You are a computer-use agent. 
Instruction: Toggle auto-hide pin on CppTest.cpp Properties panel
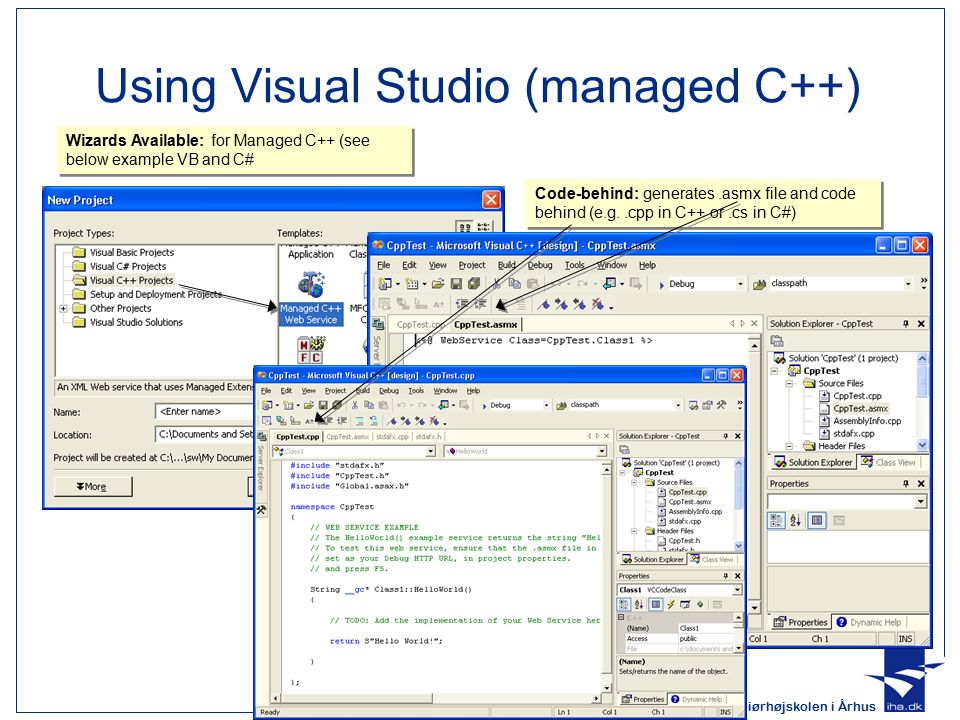tap(726, 576)
